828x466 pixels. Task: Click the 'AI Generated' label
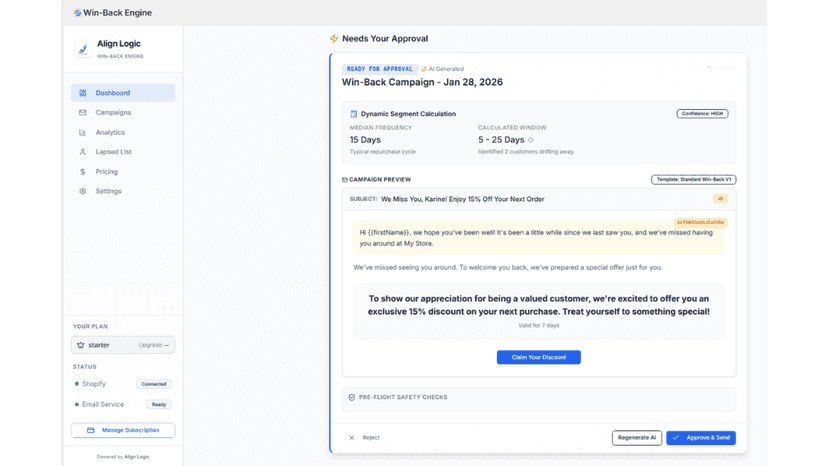pyautogui.click(x=446, y=69)
